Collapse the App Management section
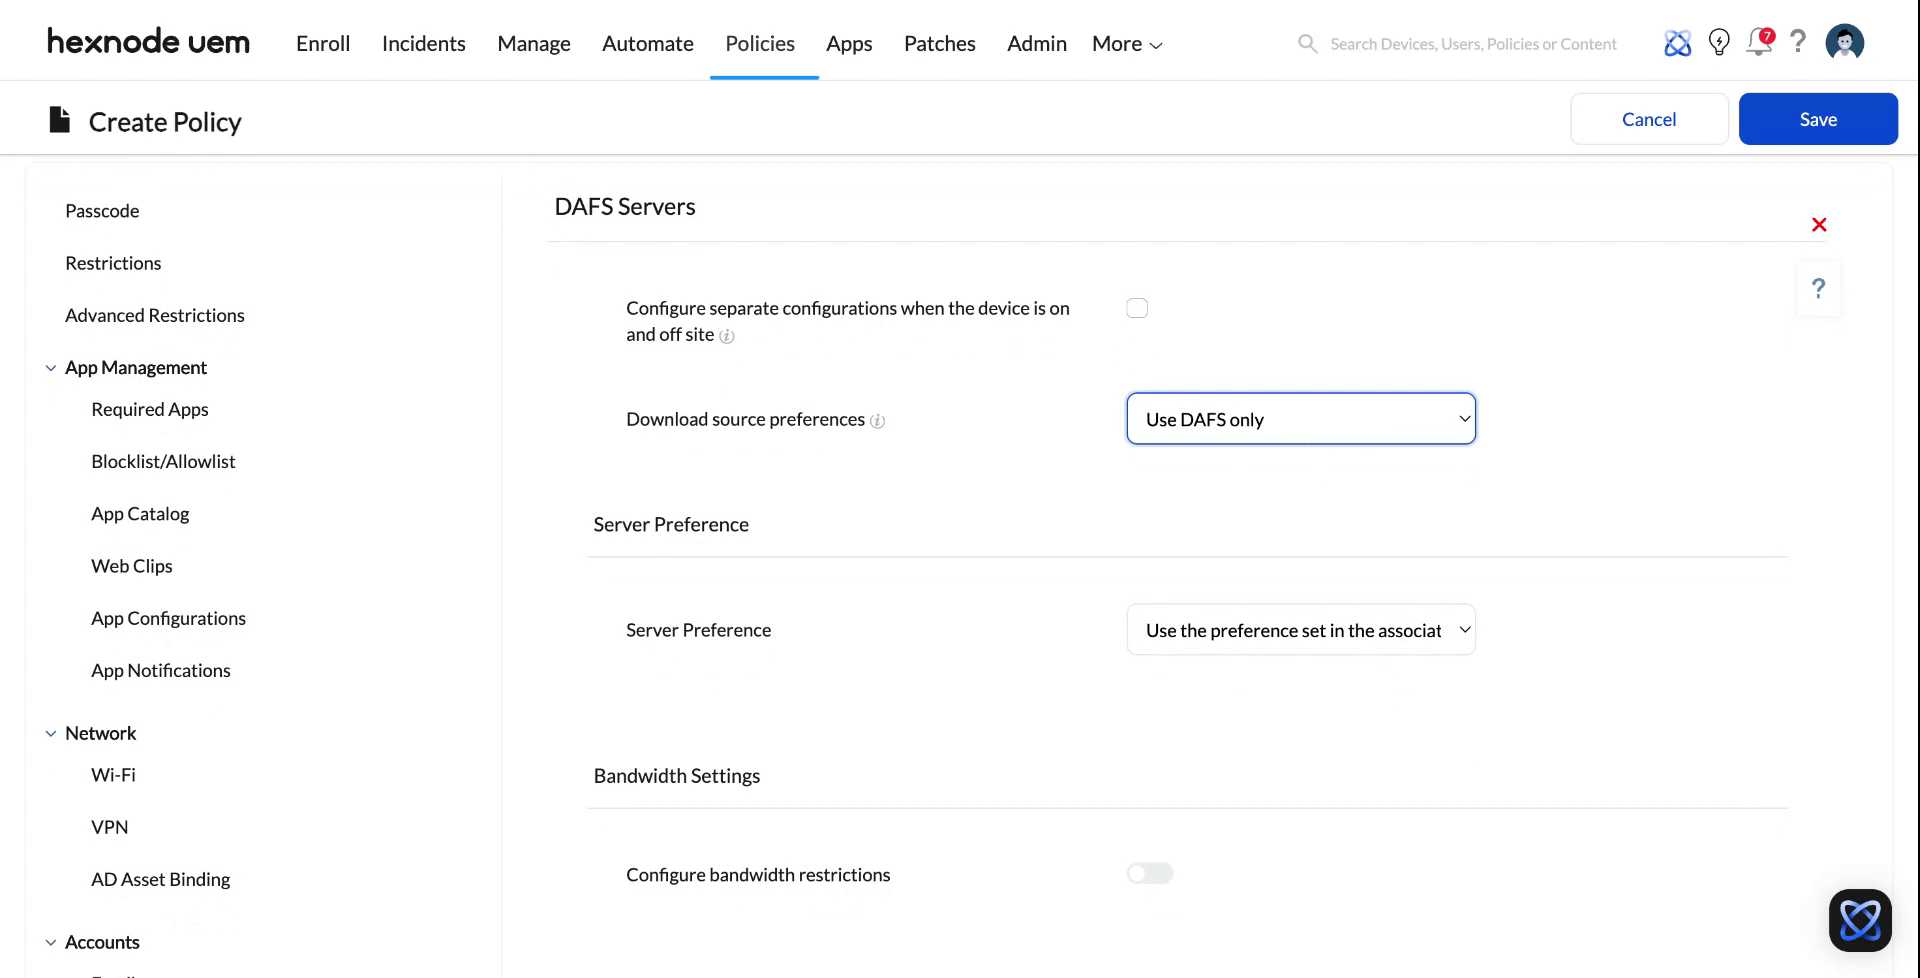Viewport: 1920px width, 978px height. (x=51, y=367)
